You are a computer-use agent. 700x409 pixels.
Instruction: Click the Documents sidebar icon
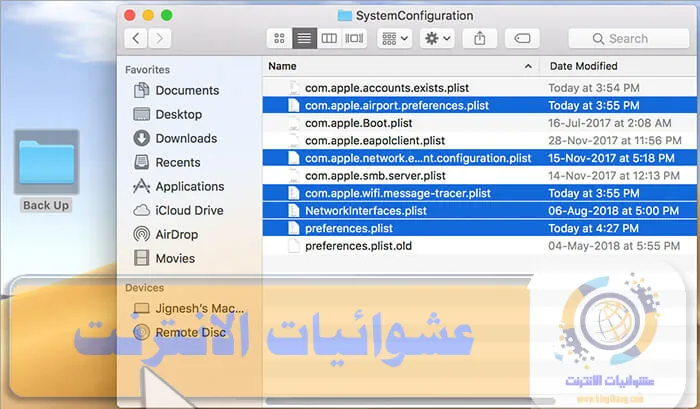point(142,90)
